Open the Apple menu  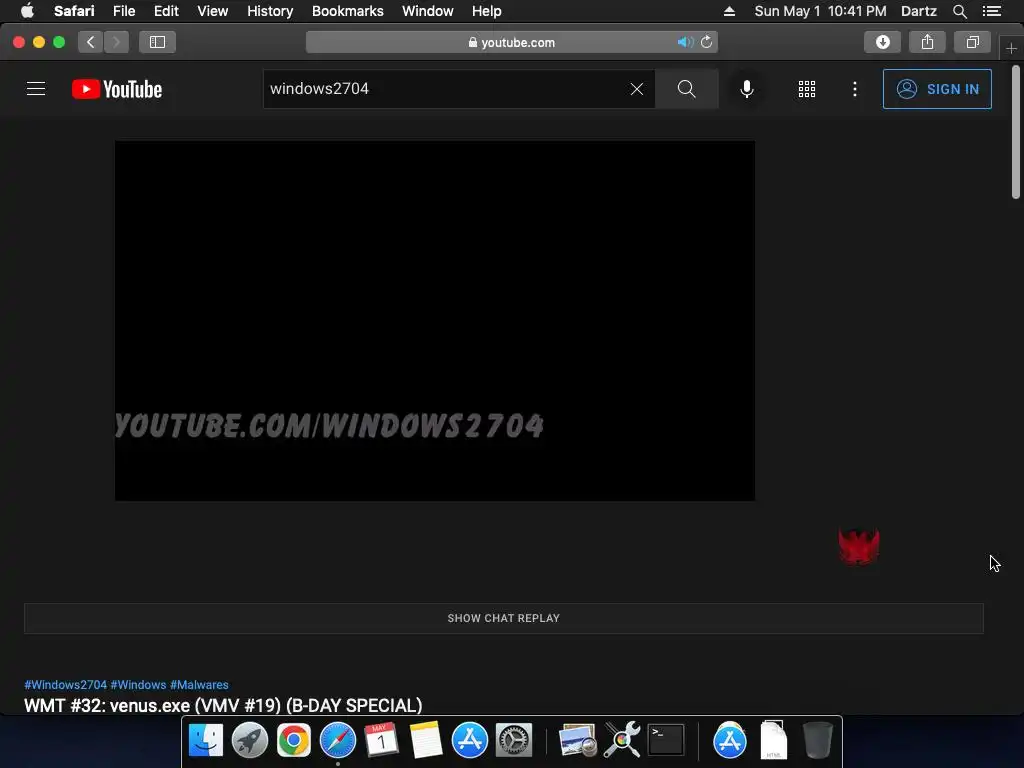tap(27, 11)
